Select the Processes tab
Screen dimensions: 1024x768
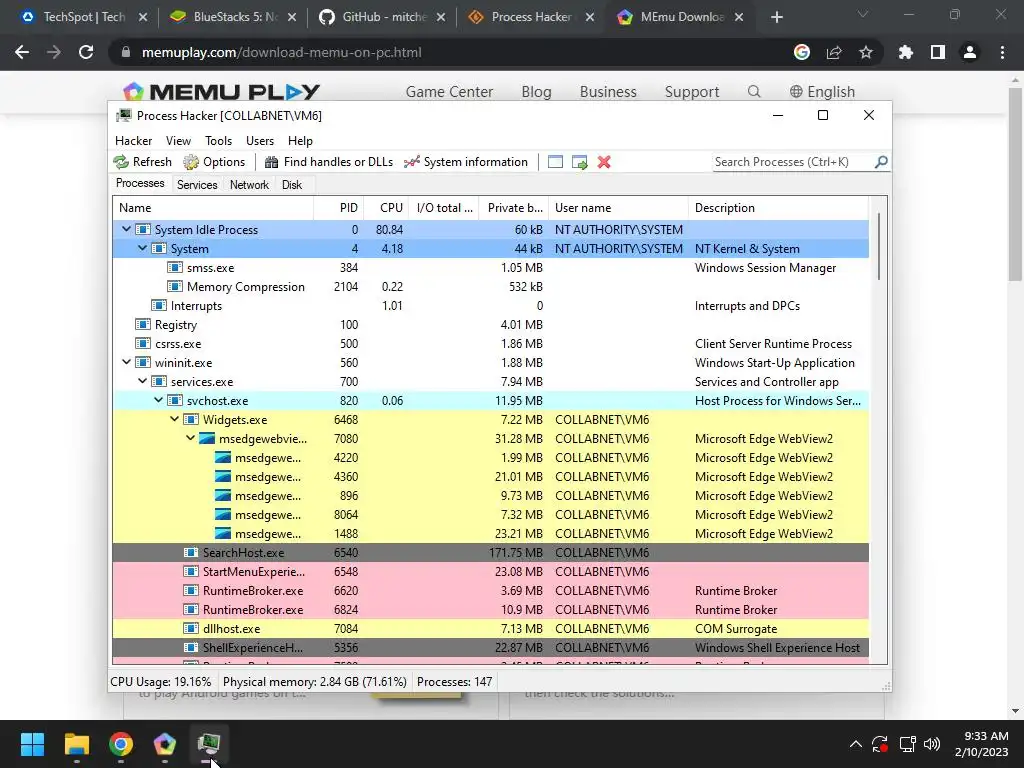coord(140,184)
